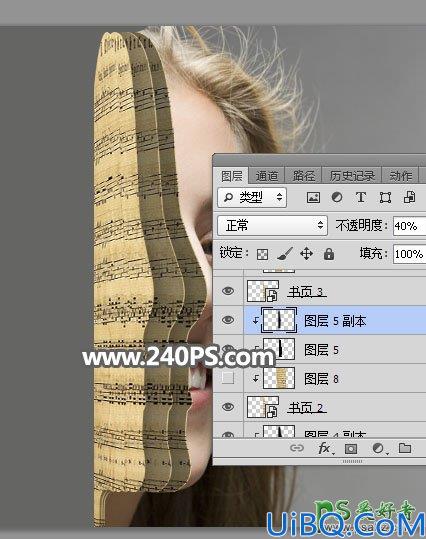Open the fx layer style menu
Image resolution: width=426 pixels, height=539 pixels.
325,448
